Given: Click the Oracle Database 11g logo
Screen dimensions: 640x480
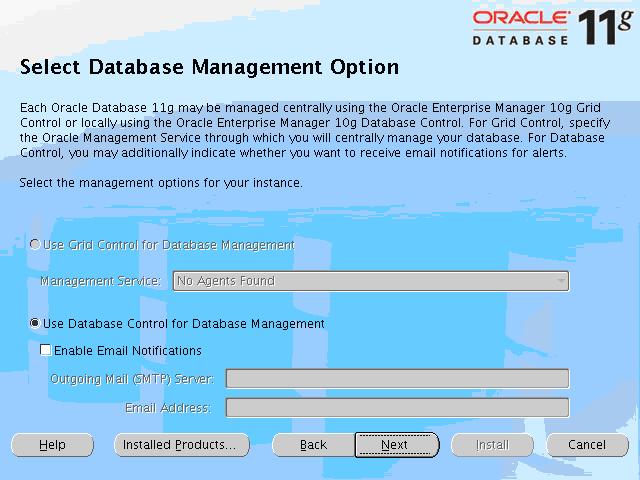Looking at the screenshot, I should click(x=553, y=27).
